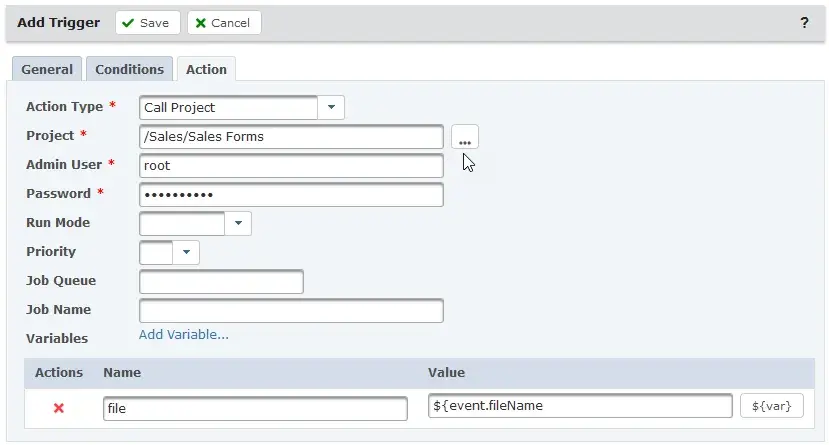Click the Save button
Viewport: 829px width, 445px height.
point(147,23)
